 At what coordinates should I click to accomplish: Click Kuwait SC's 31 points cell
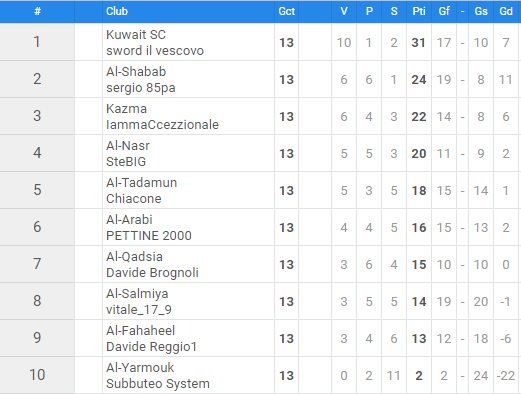[419, 43]
